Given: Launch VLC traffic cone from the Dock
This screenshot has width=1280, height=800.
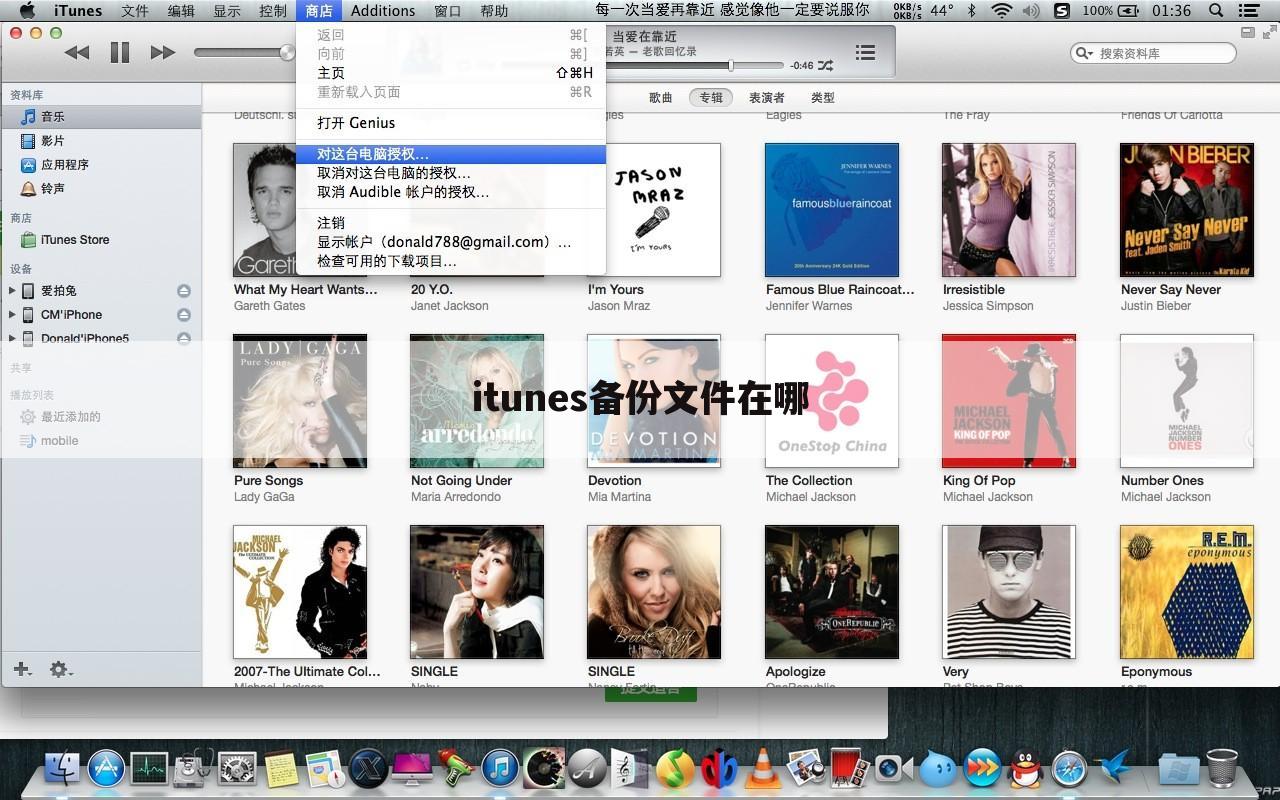Looking at the screenshot, I should (763, 768).
